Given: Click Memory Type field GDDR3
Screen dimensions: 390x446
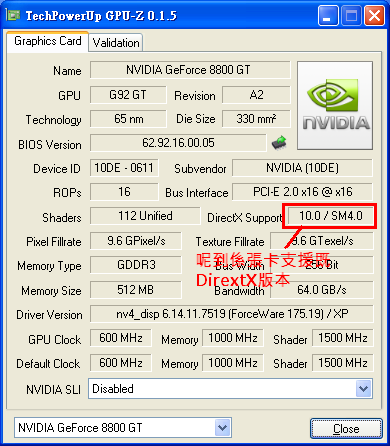Looking at the screenshot, I should (136, 265).
